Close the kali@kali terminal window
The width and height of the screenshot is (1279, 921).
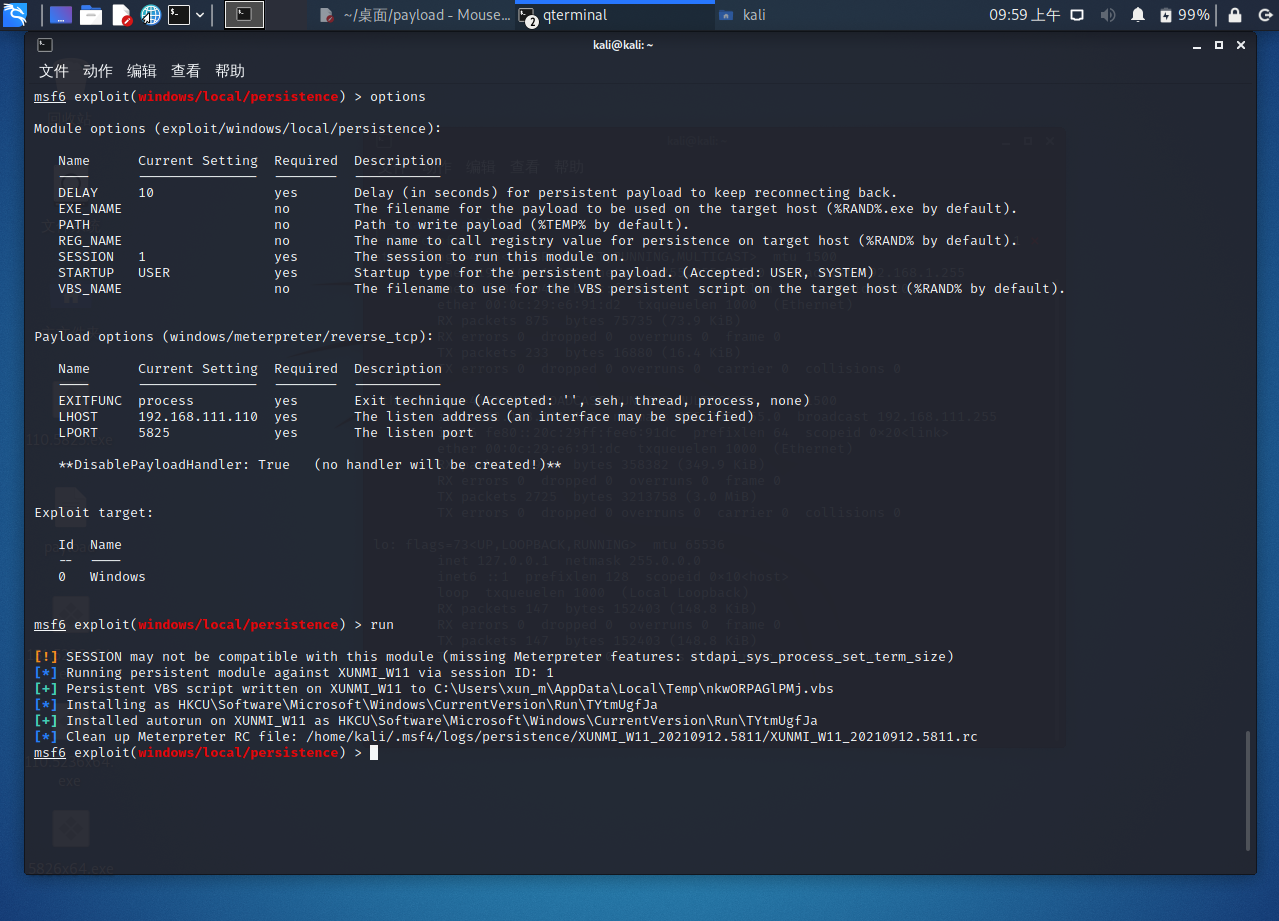[x=1241, y=45]
